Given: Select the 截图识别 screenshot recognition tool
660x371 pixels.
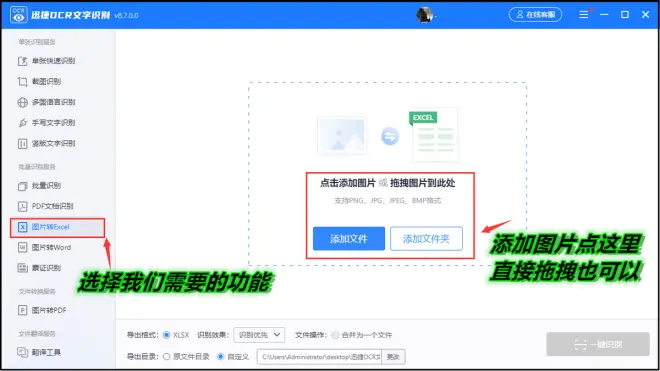Looking at the screenshot, I should pyautogui.click(x=40, y=82).
